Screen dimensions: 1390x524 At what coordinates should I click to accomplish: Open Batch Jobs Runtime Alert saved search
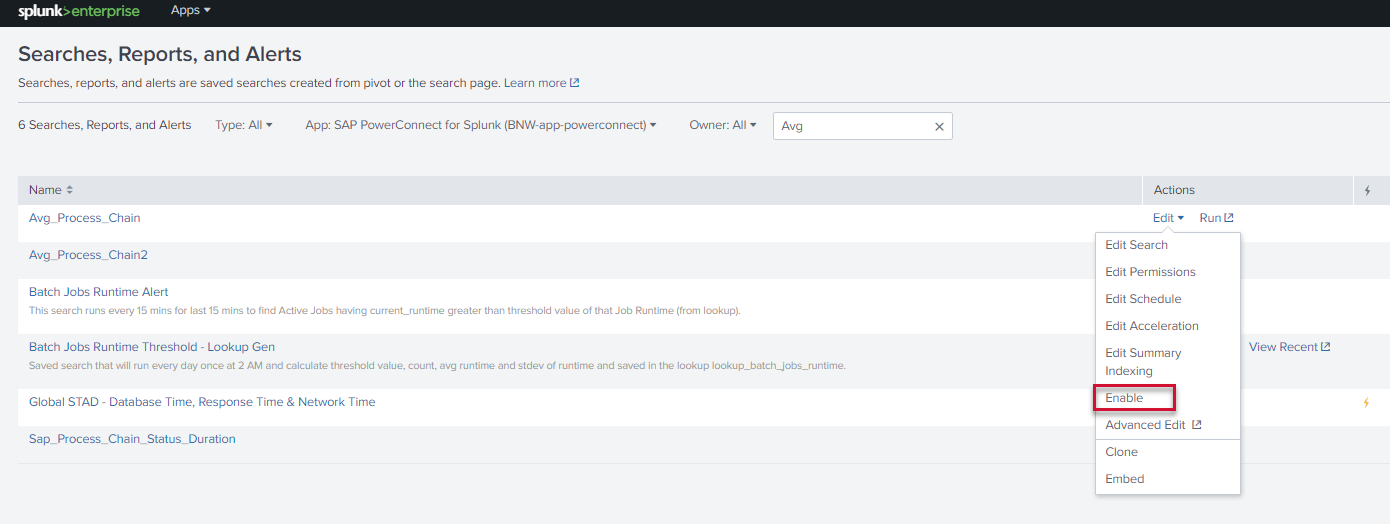pyautogui.click(x=98, y=292)
